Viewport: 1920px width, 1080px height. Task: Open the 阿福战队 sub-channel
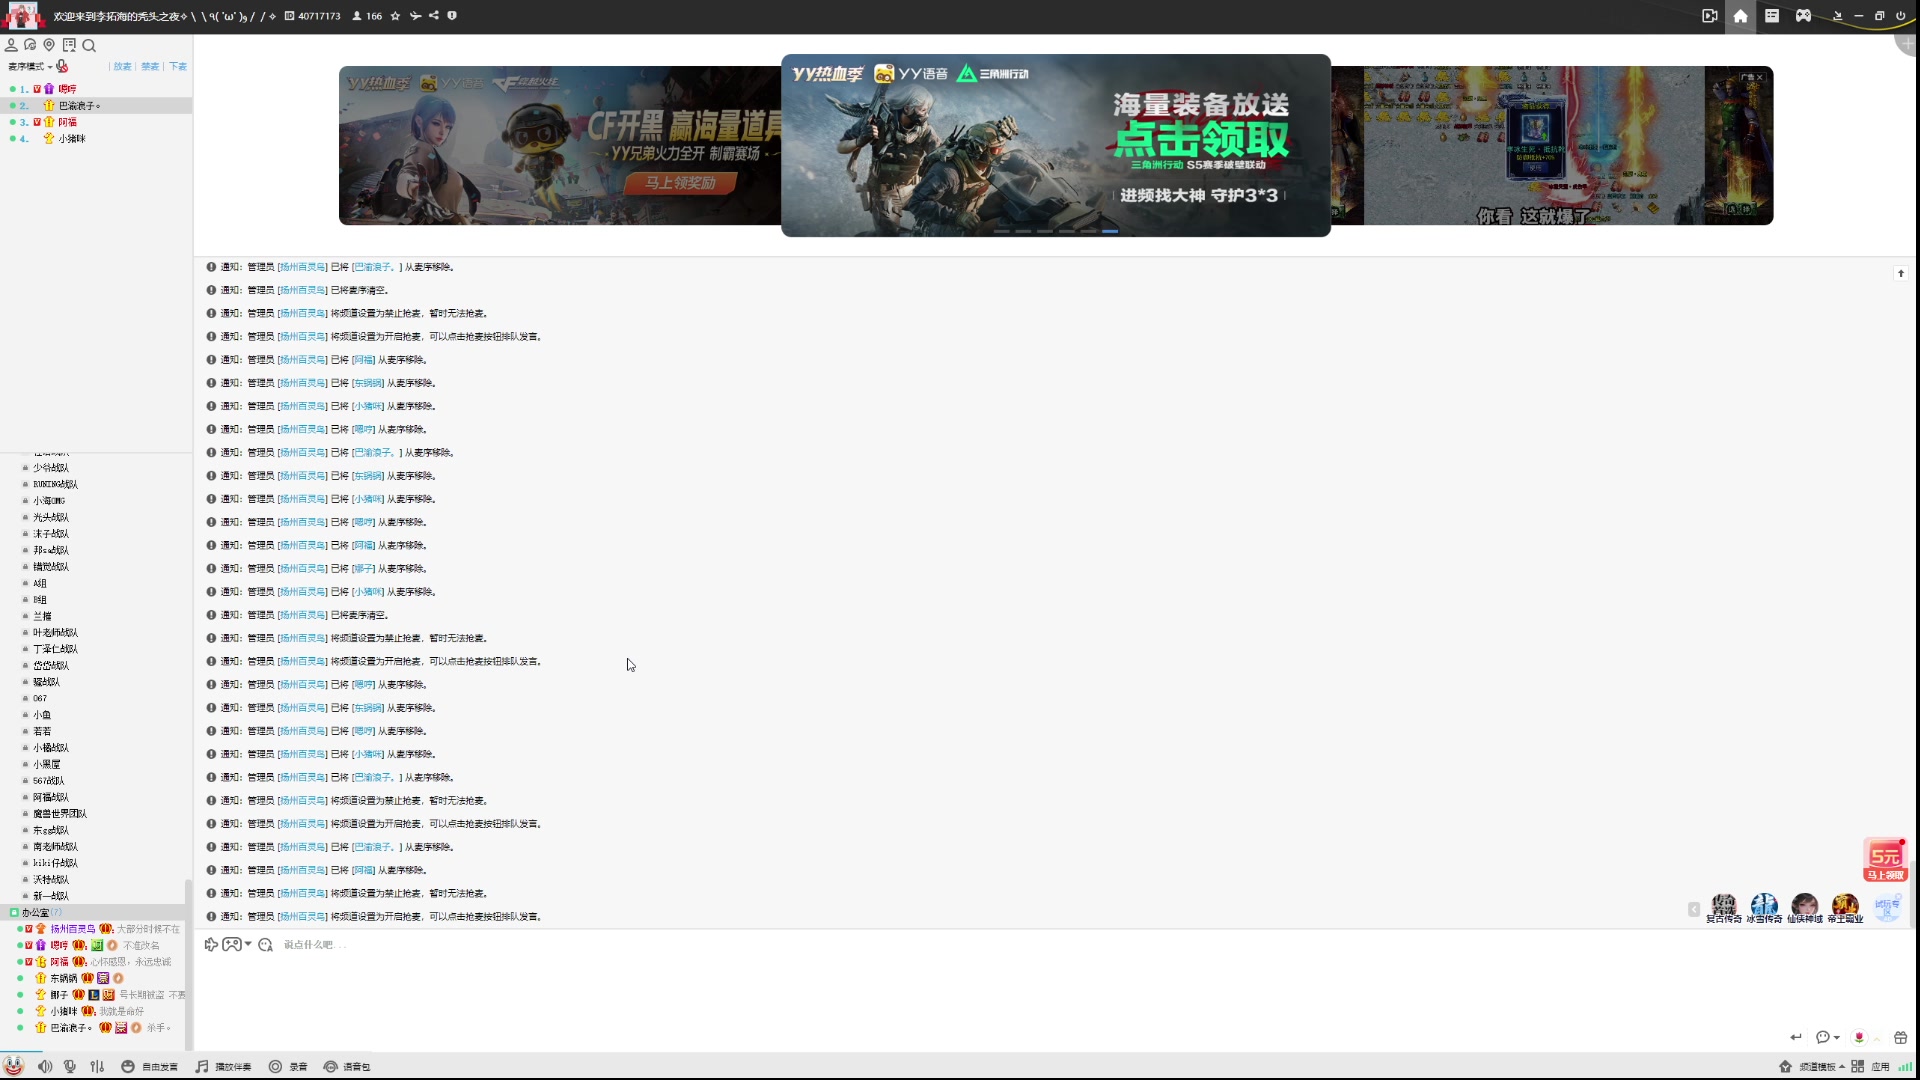coord(51,798)
